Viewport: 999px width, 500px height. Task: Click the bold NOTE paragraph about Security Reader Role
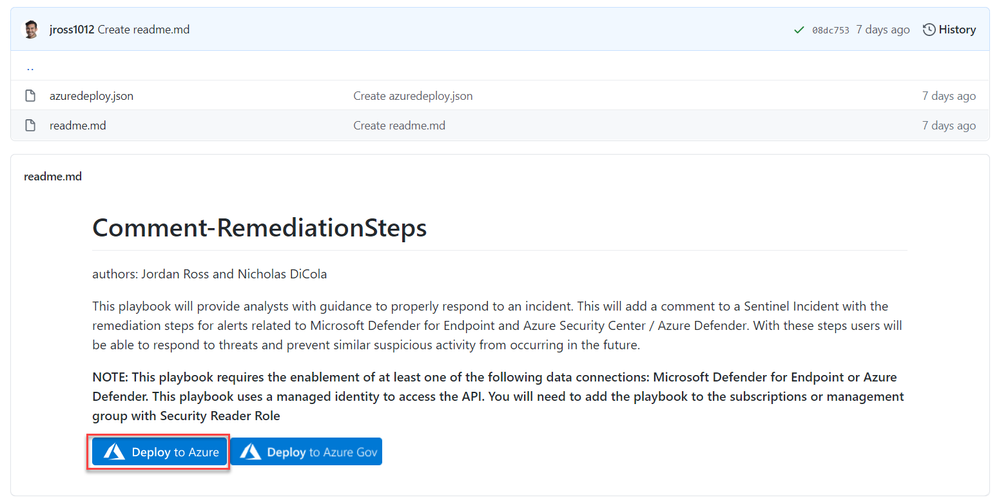pos(498,396)
